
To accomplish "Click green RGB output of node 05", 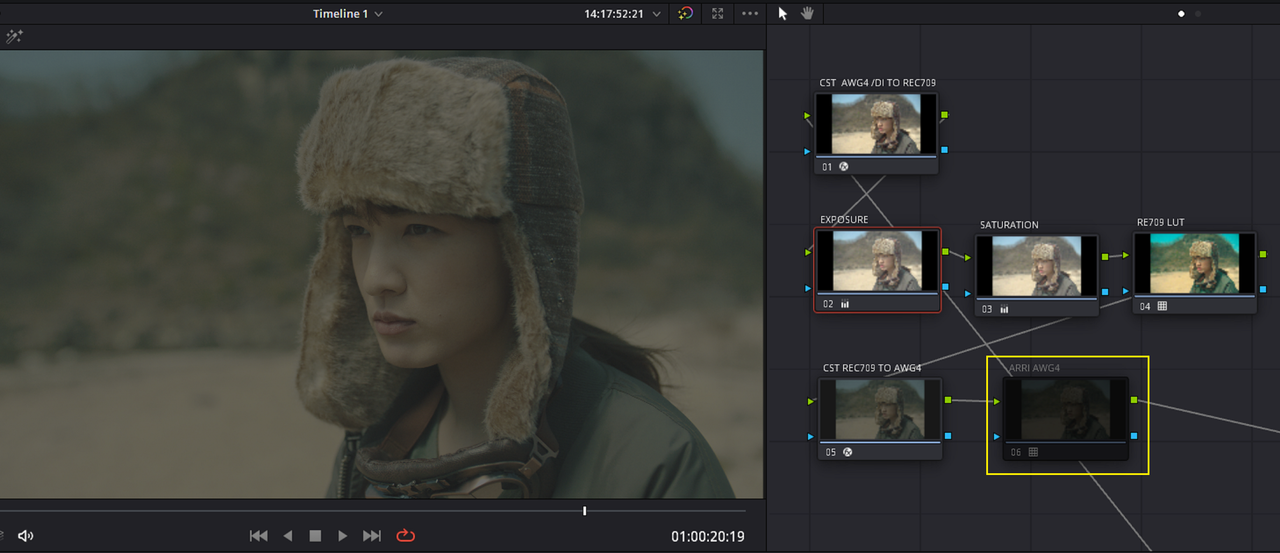I will [948, 400].
